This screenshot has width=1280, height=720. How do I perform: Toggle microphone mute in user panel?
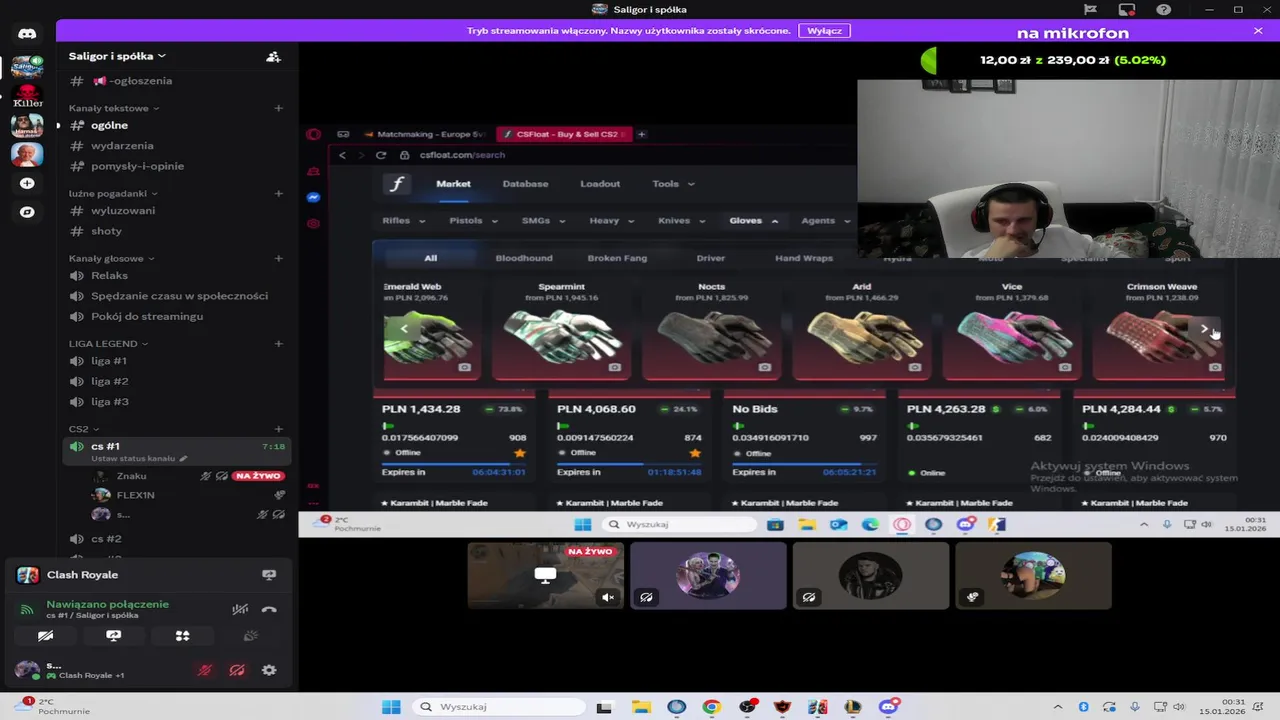[205, 671]
